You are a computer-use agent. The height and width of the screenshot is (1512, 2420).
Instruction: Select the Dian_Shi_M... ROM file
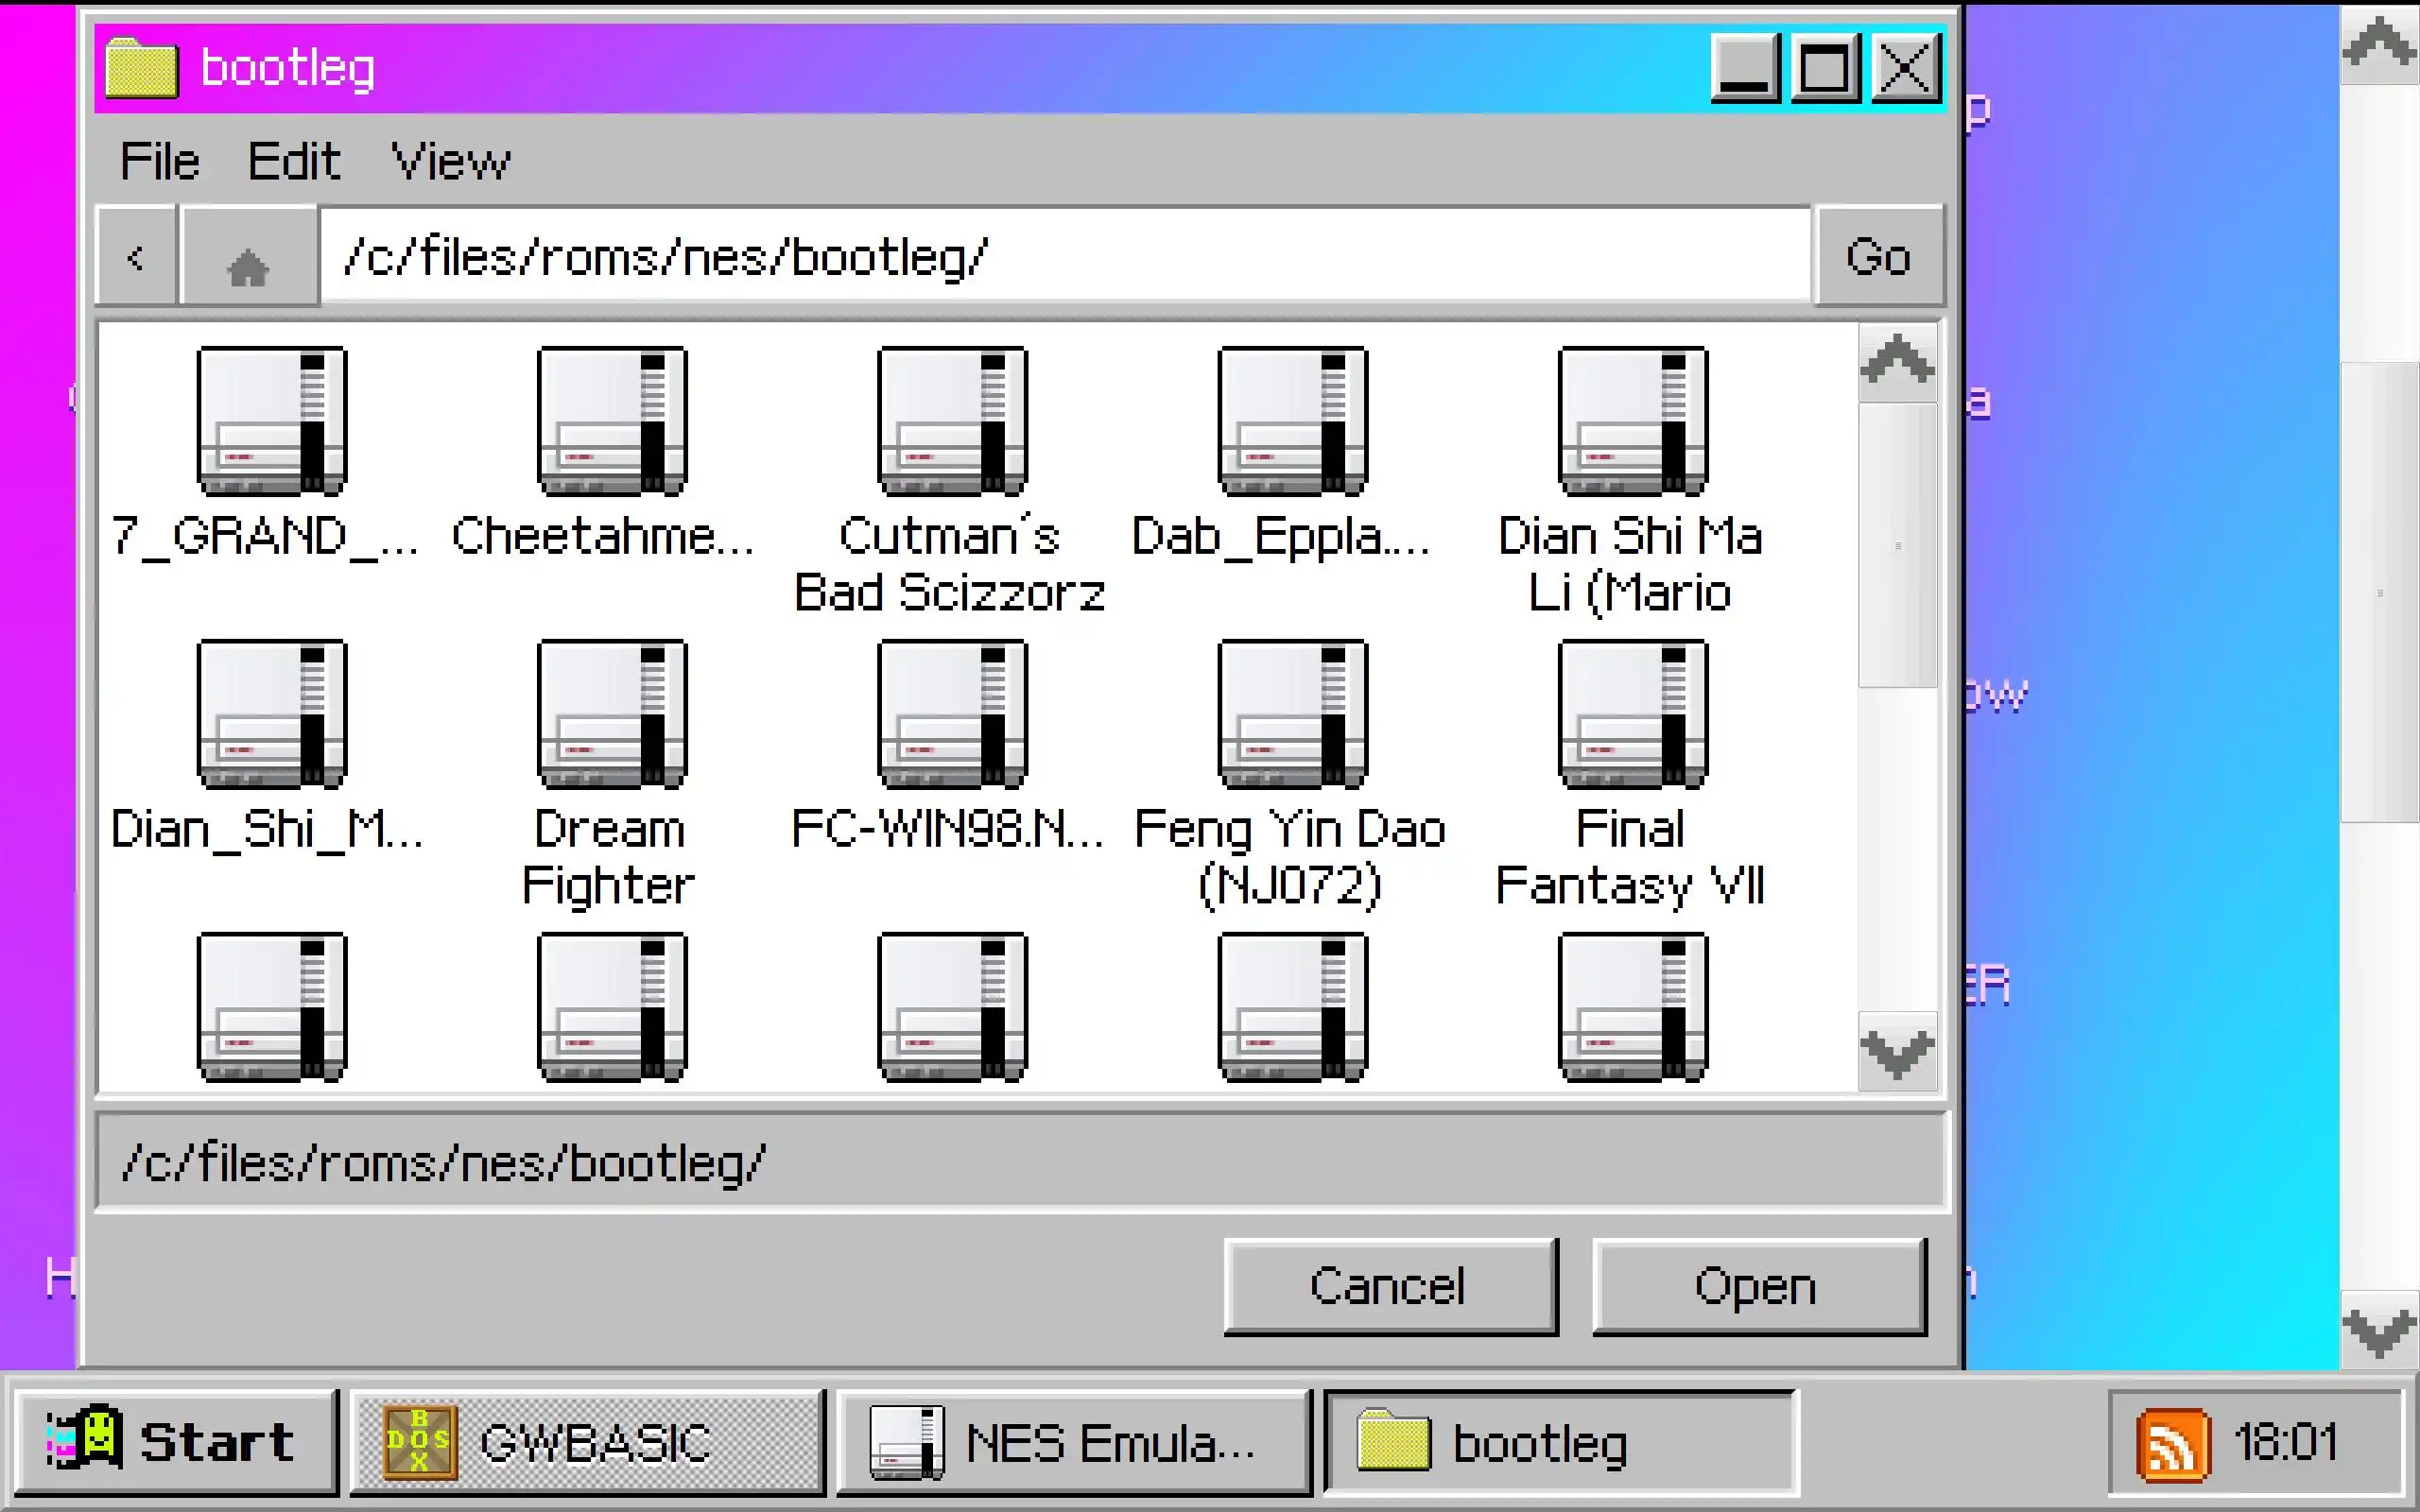tap(271, 714)
